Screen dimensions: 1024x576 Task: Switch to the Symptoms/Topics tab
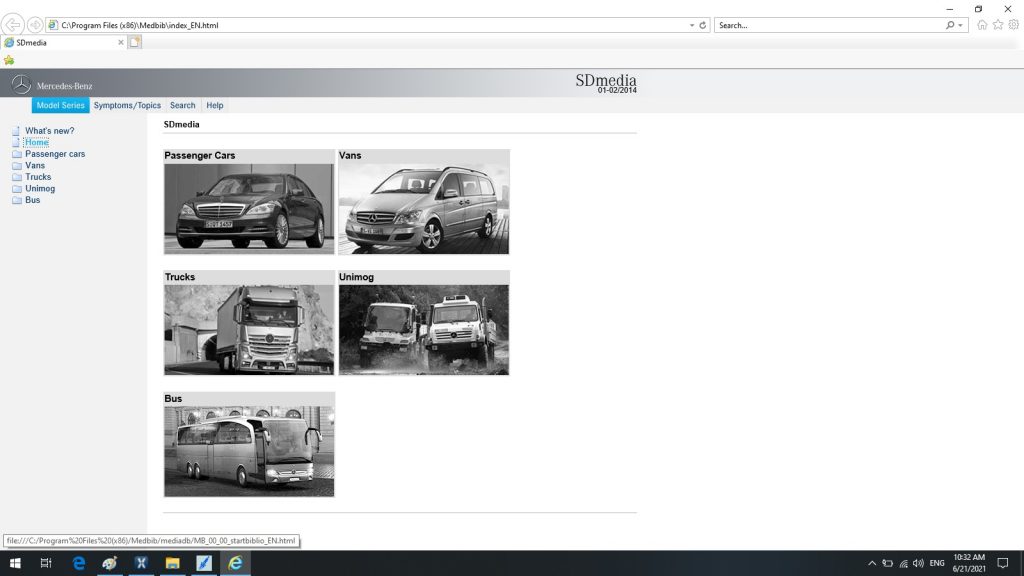tap(127, 105)
